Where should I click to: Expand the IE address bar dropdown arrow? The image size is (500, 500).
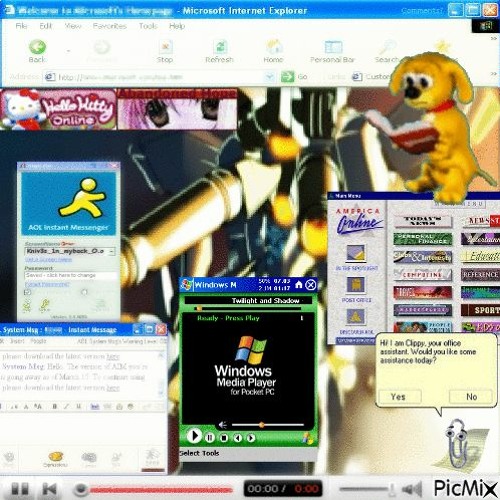(269, 77)
